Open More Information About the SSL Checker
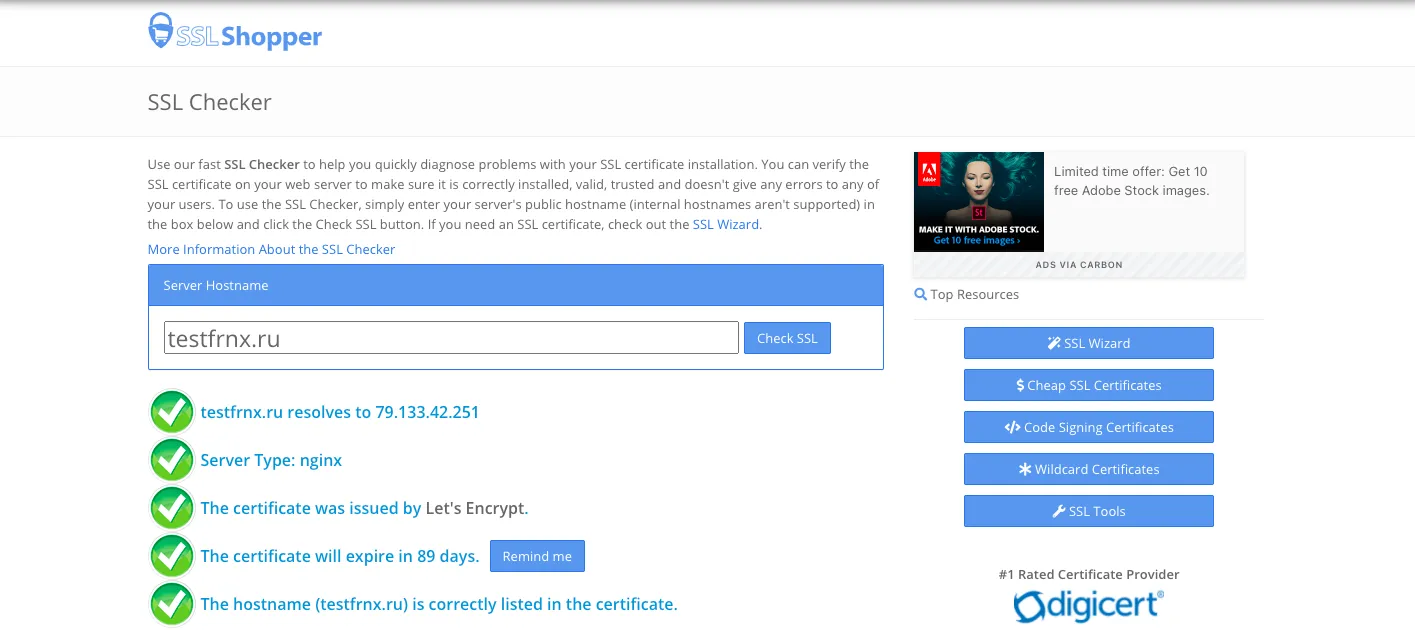 point(271,249)
